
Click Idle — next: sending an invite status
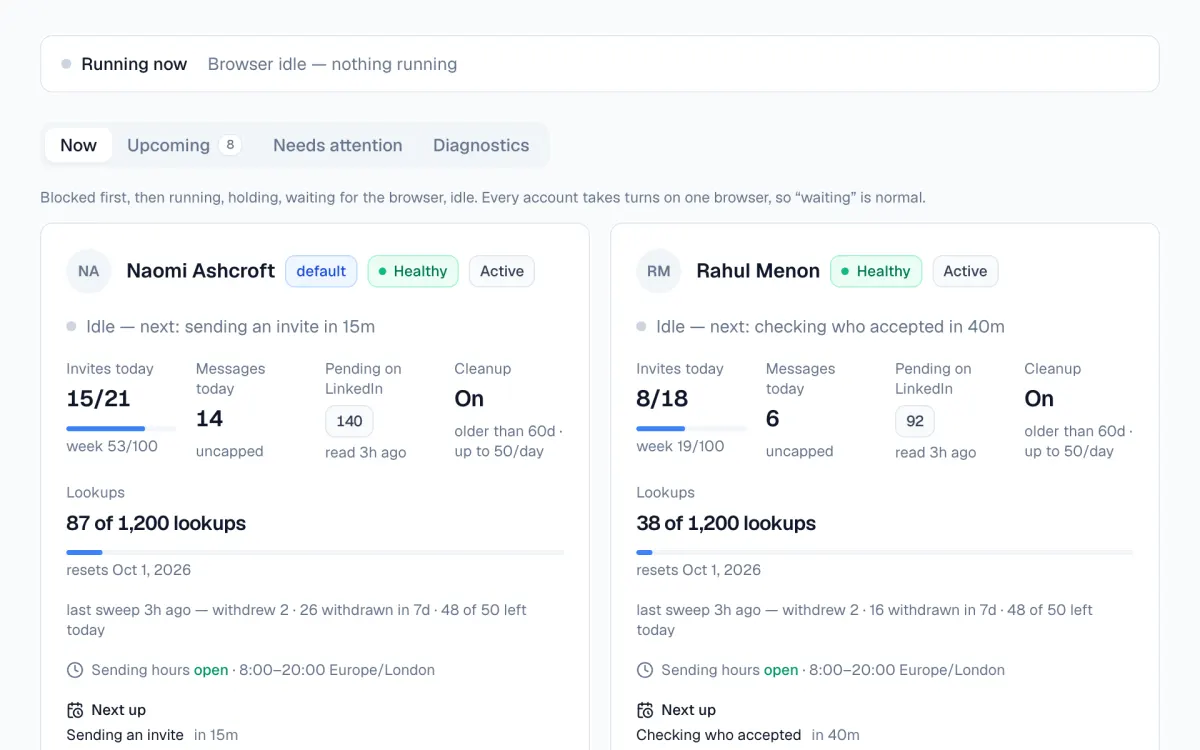(x=230, y=327)
